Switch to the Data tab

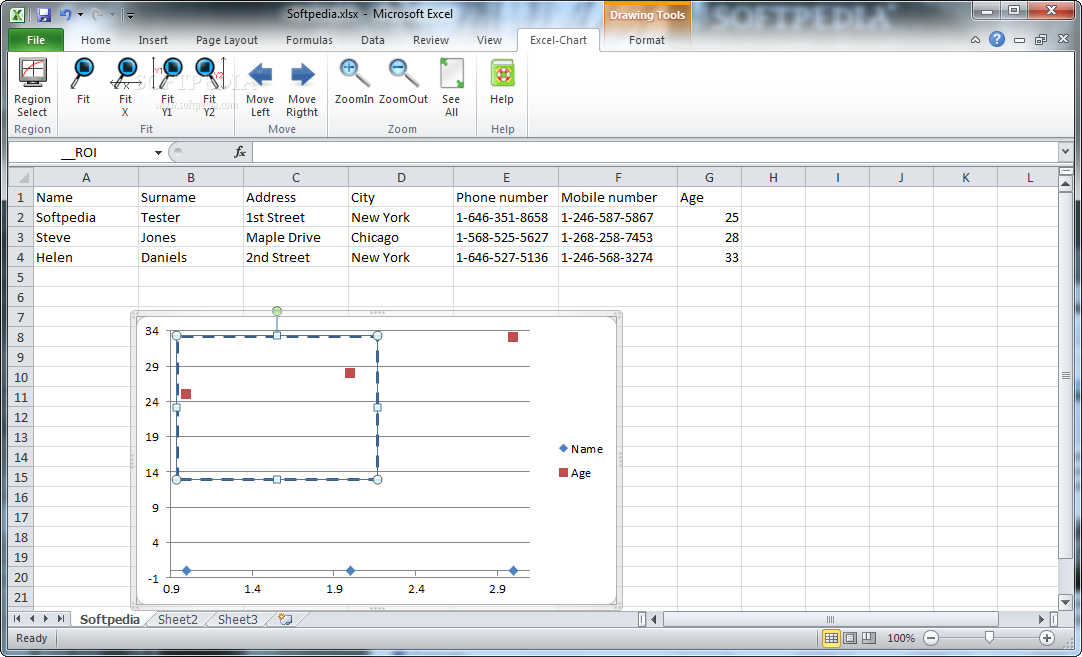373,40
